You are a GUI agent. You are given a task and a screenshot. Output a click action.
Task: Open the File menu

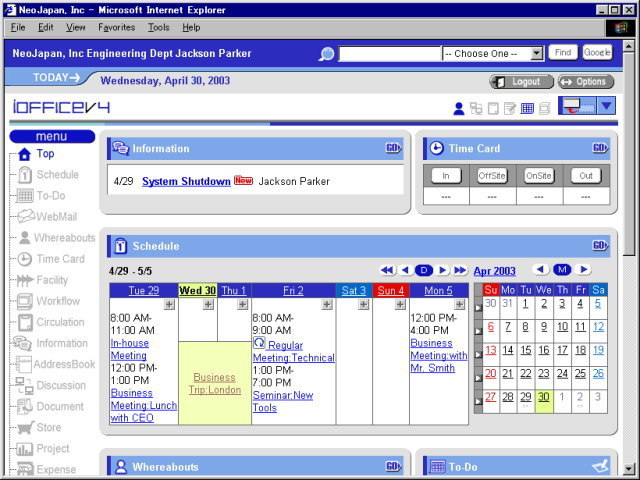click(x=18, y=27)
